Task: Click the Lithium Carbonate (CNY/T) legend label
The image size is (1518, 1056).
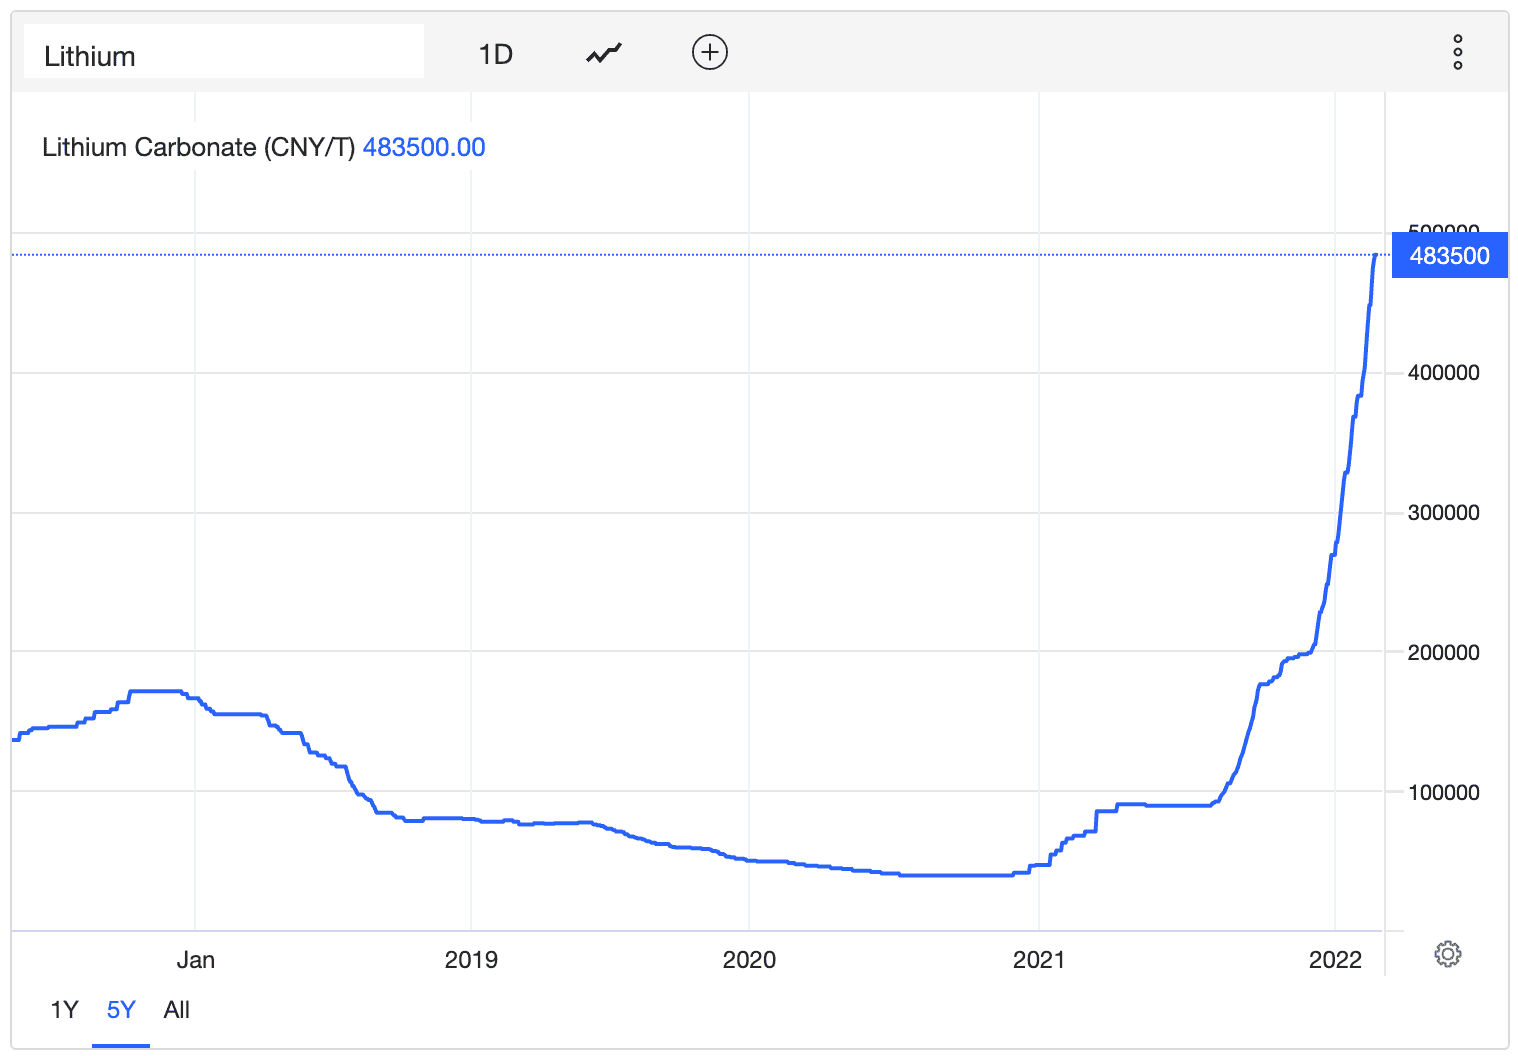Action: tap(199, 147)
